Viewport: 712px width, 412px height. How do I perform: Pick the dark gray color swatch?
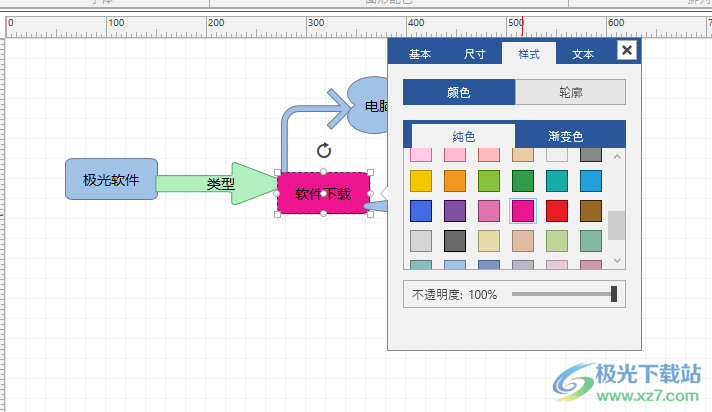(x=455, y=241)
